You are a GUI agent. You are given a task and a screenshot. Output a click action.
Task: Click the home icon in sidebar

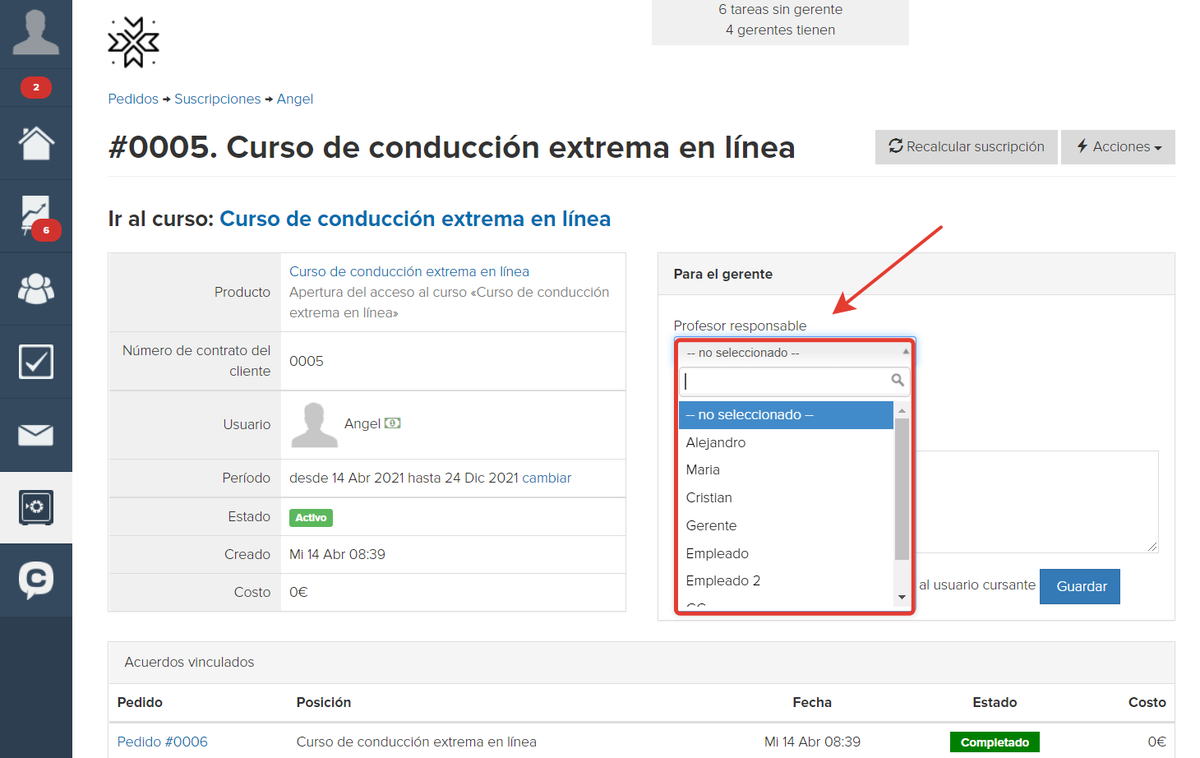click(x=36, y=143)
